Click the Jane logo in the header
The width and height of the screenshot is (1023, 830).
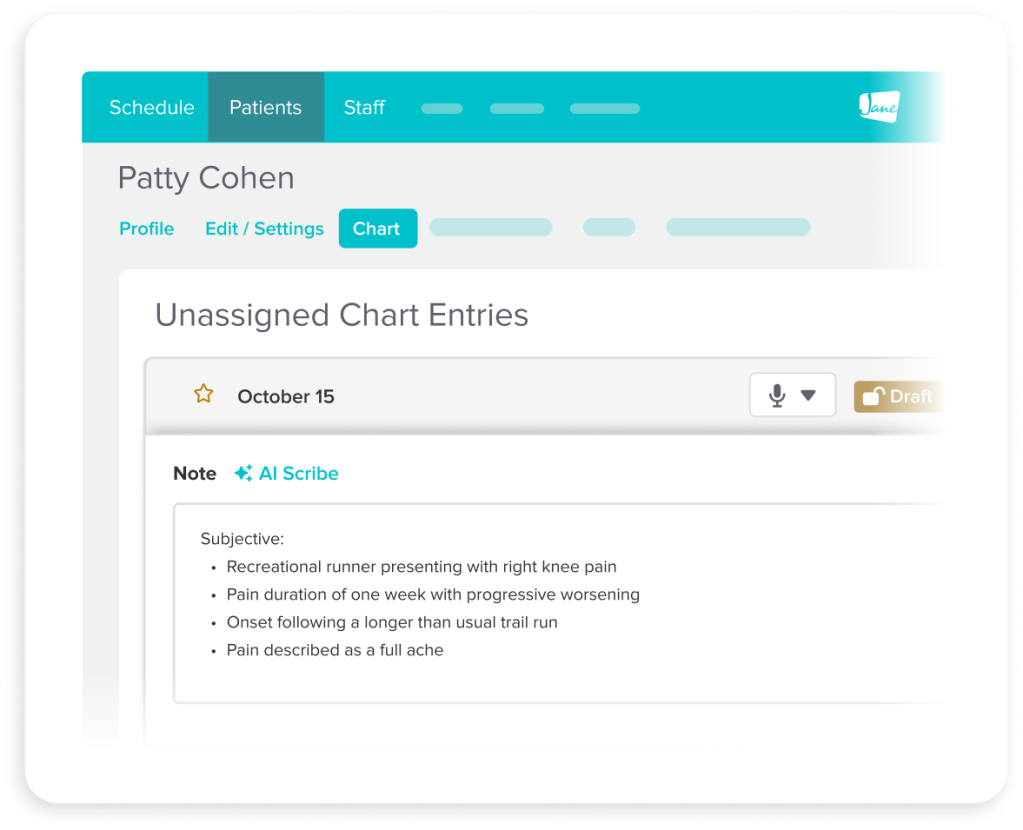coord(881,106)
